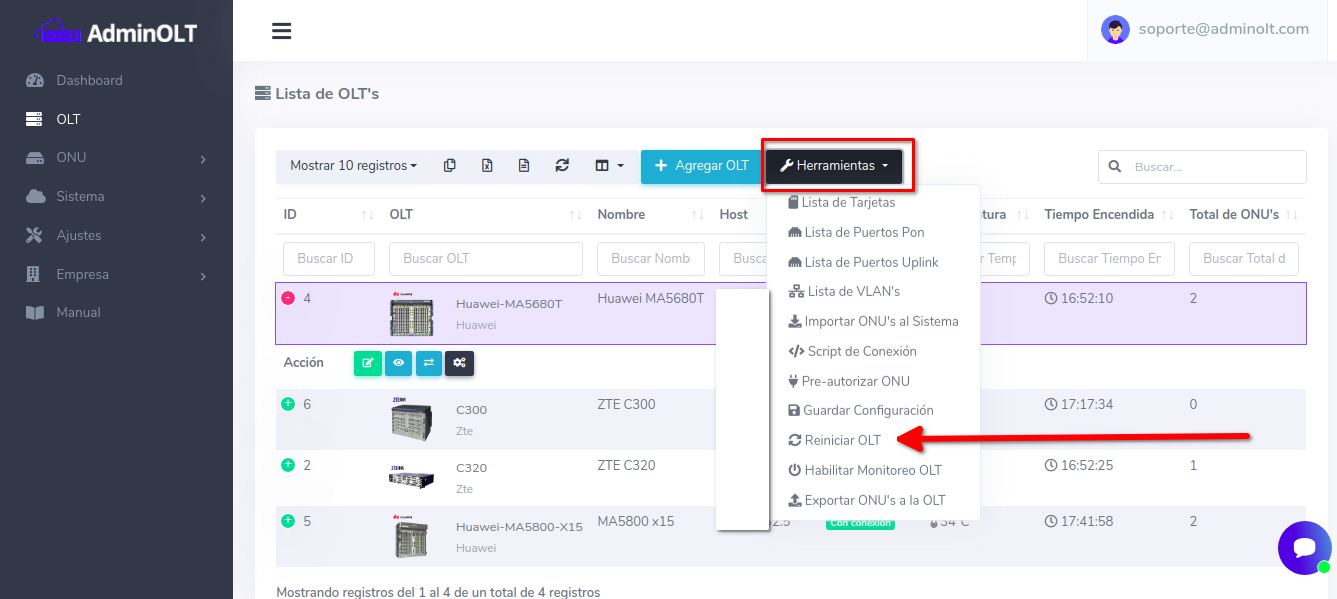The height and width of the screenshot is (599, 1337).
Task: Expand the ONU sidebar submenu
Action: [116, 158]
